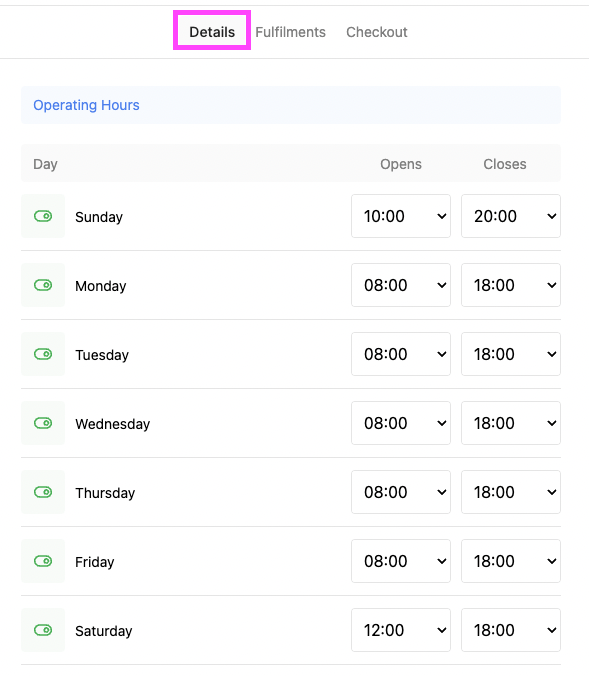Open Monday opens time dropdown
Image resolution: width=589 pixels, height=676 pixels.
[401, 285]
